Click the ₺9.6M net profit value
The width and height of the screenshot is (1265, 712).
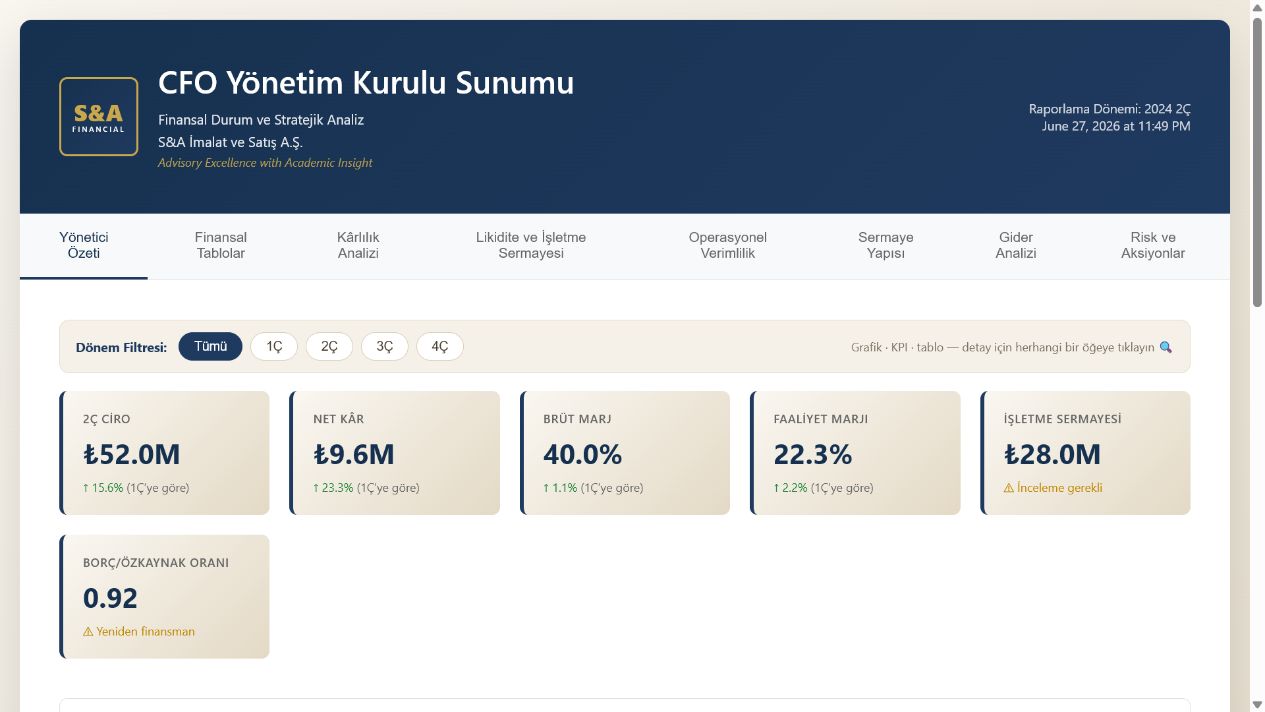pyautogui.click(x=354, y=455)
